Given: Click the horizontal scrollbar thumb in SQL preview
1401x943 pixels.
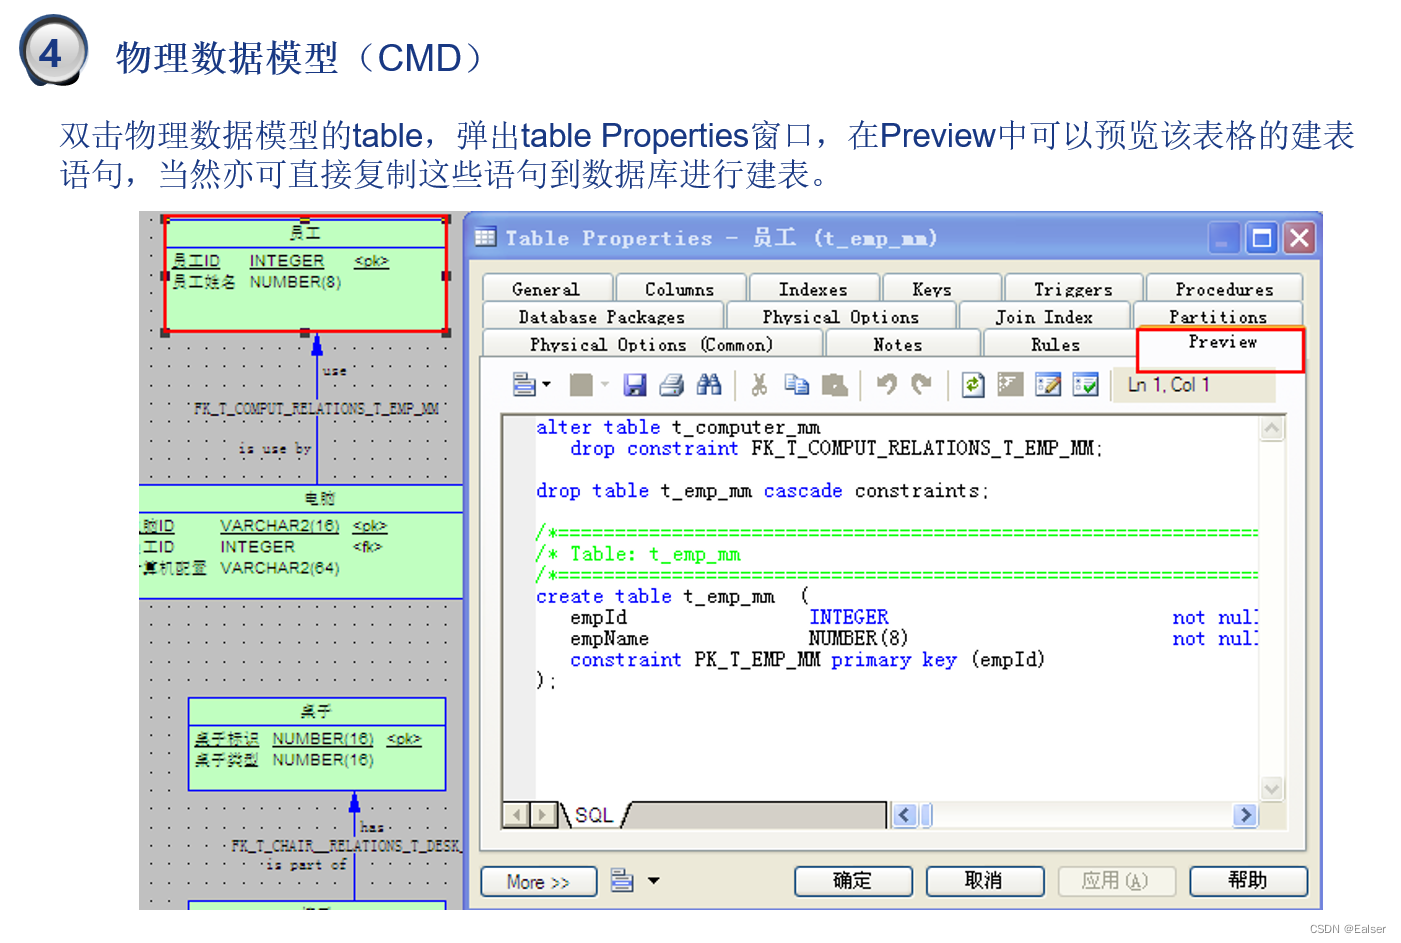Looking at the screenshot, I should coord(926,815).
